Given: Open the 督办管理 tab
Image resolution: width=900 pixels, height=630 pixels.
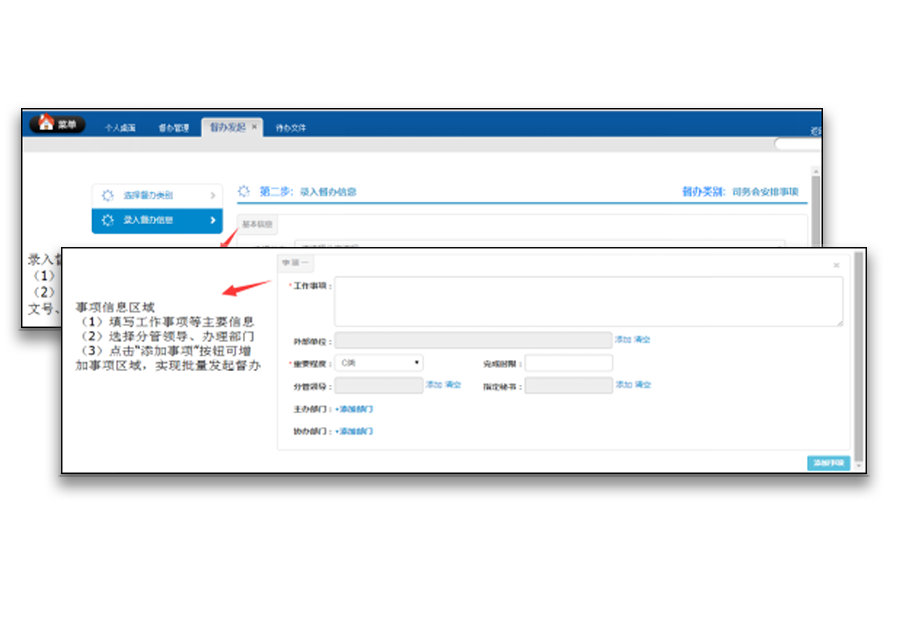Looking at the screenshot, I should click(173, 128).
